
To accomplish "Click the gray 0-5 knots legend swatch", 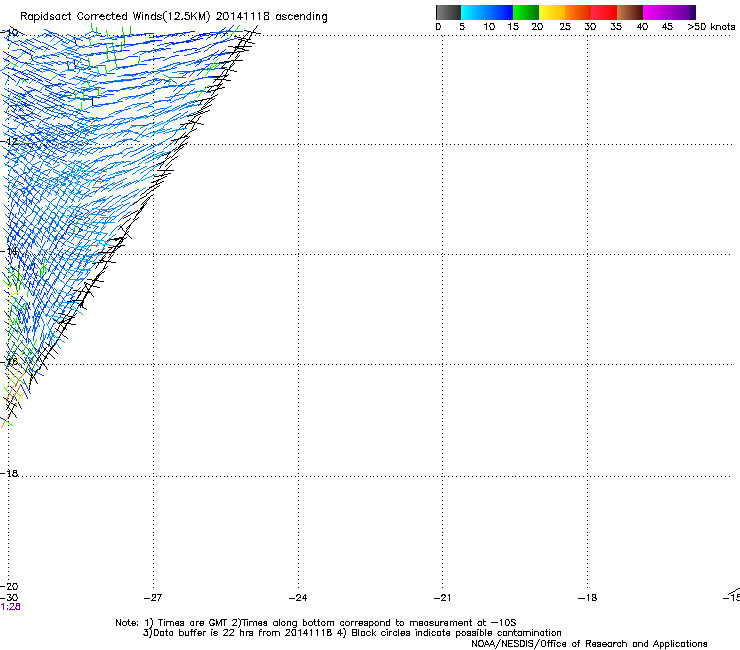I will 448,12.
